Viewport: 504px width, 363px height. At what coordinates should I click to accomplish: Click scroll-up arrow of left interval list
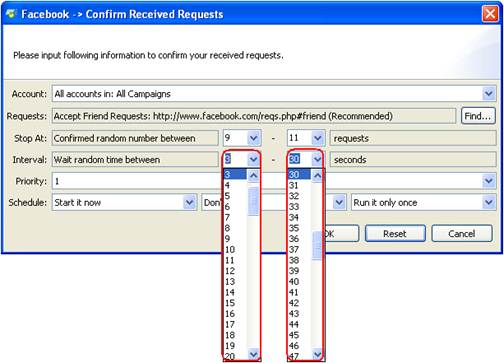(253, 175)
